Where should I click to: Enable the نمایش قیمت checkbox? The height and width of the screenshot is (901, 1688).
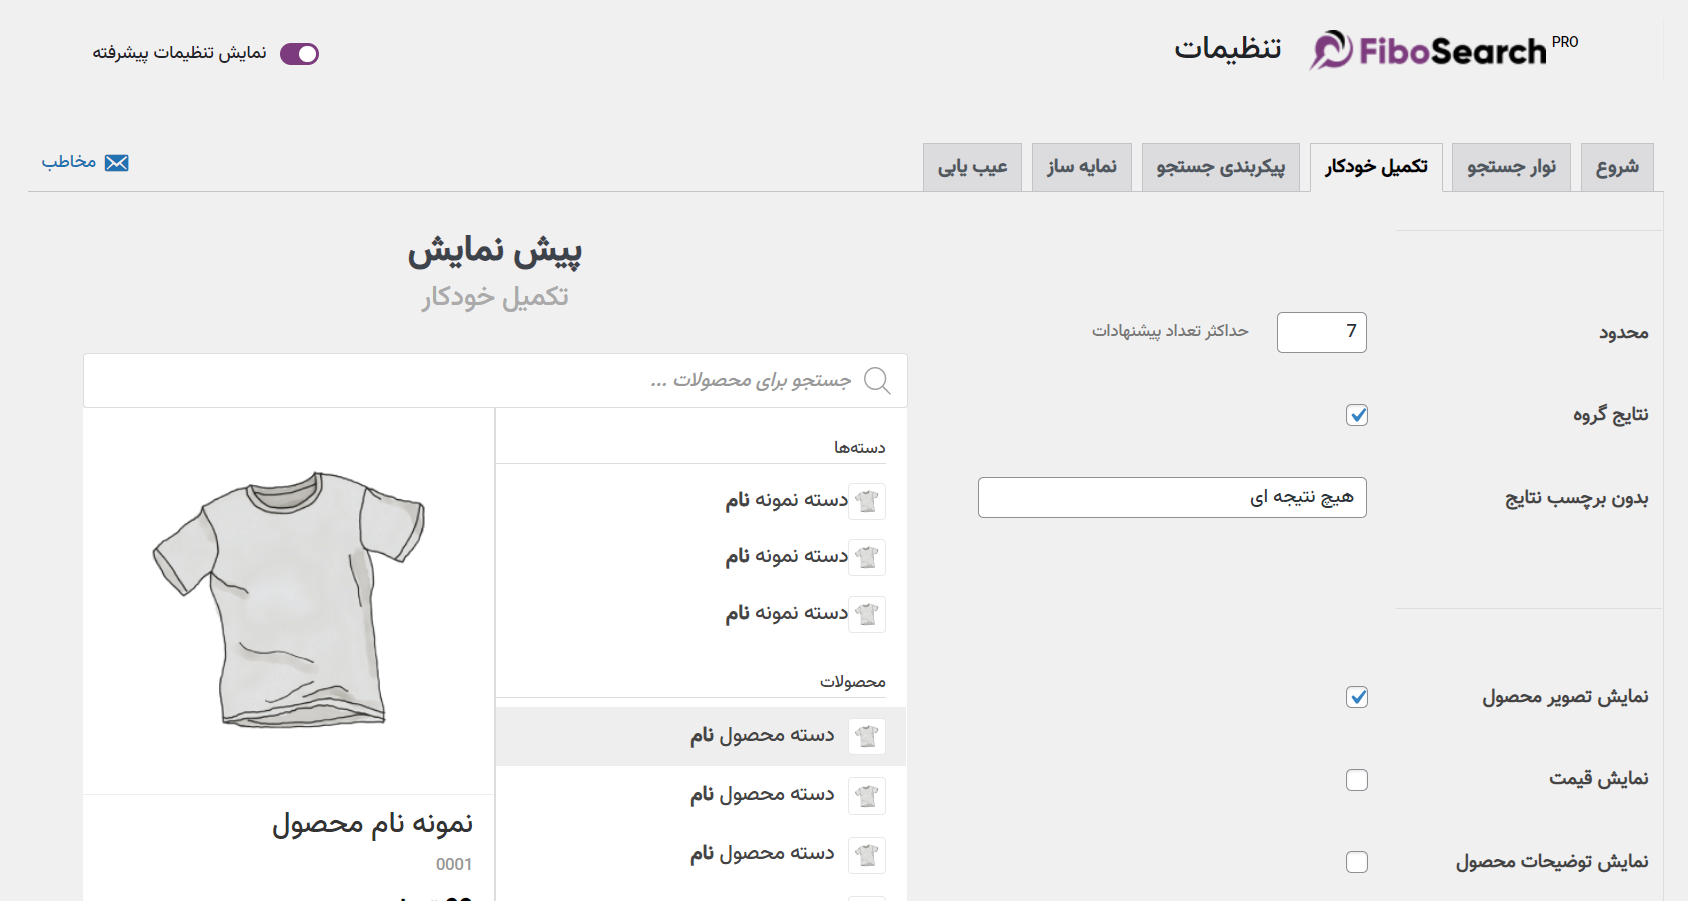coord(1357,780)
